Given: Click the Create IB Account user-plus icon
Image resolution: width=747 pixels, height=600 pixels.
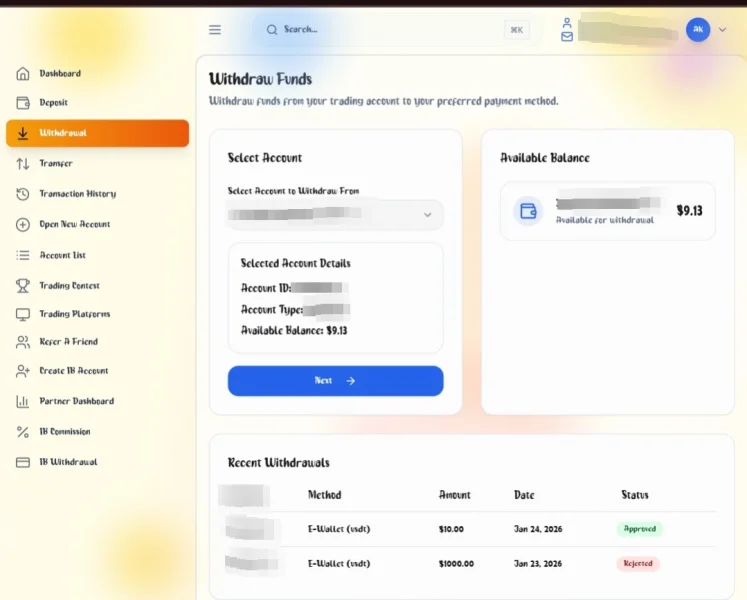Looking at the screenshot, I should tap(22, 371).
